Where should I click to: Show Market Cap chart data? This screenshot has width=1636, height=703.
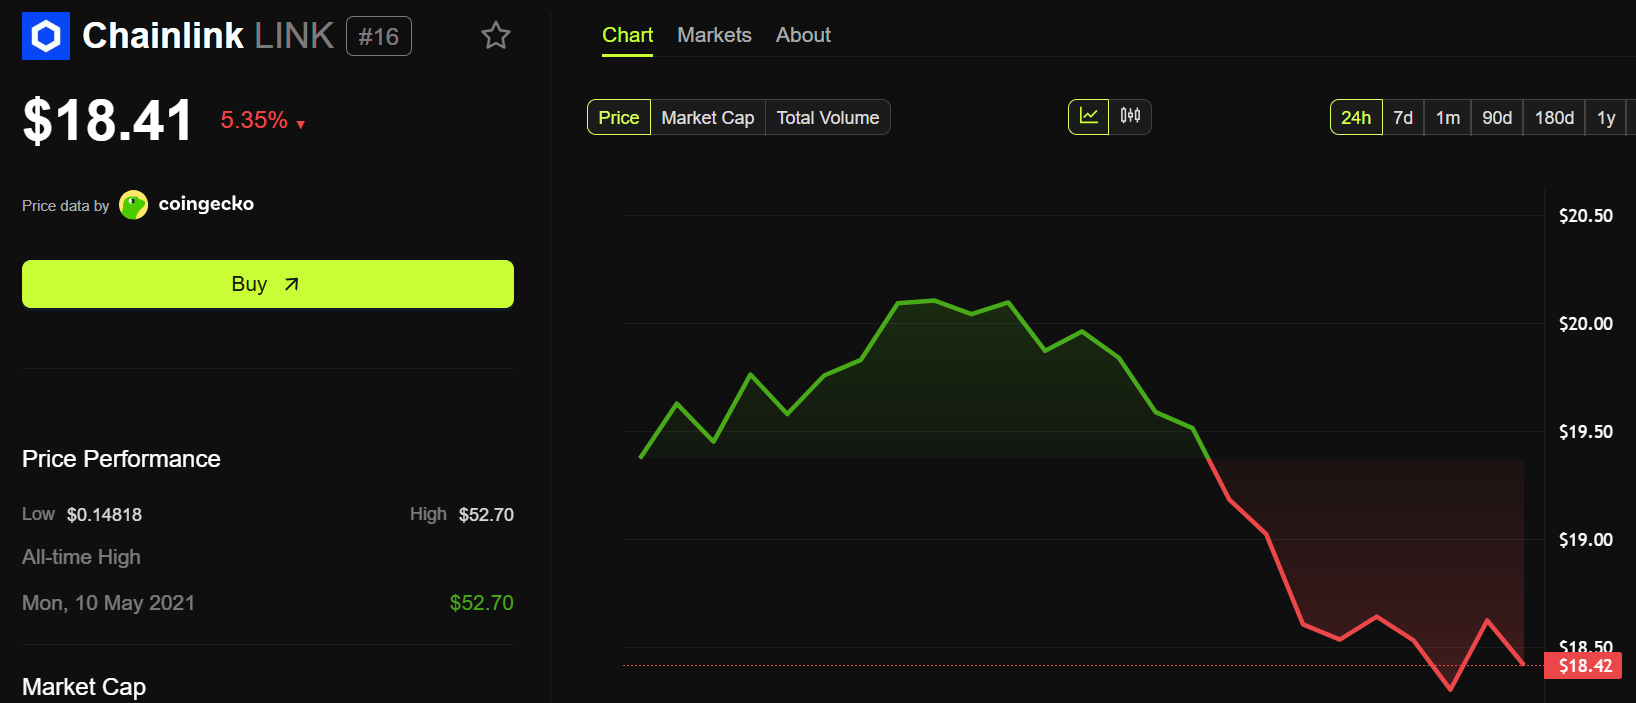pyautogui.click(x=708, y=117)
